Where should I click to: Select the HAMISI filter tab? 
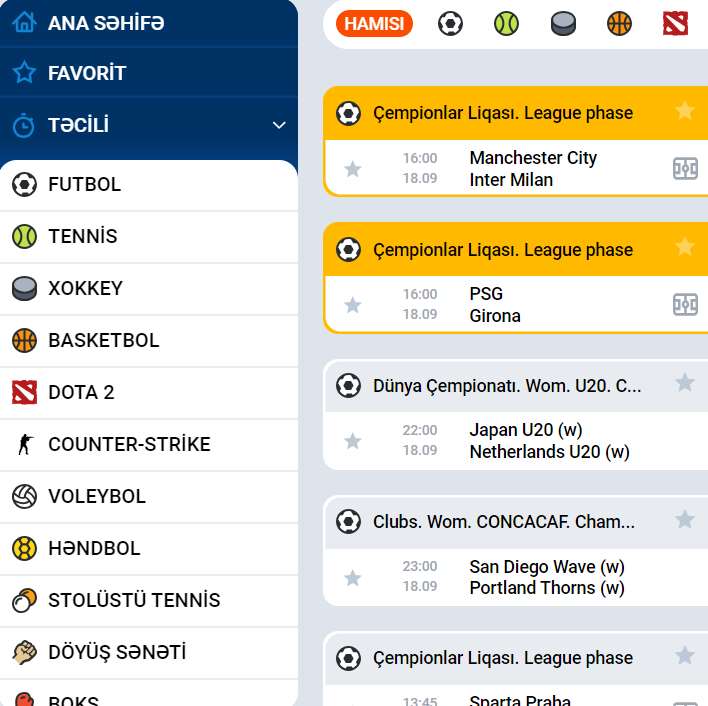(x=374, y=23)
